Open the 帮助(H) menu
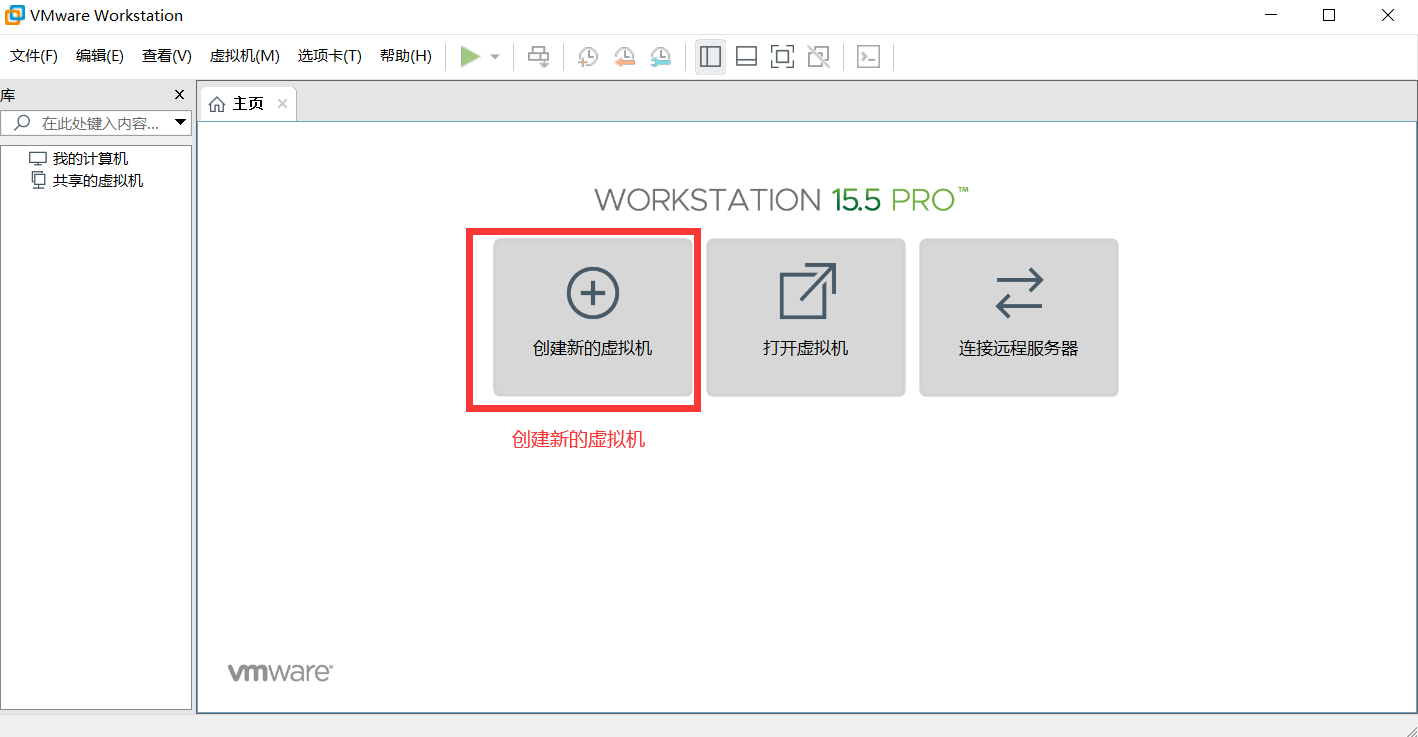This screenshot has height=737, width=1418. (x=406, y=56)
